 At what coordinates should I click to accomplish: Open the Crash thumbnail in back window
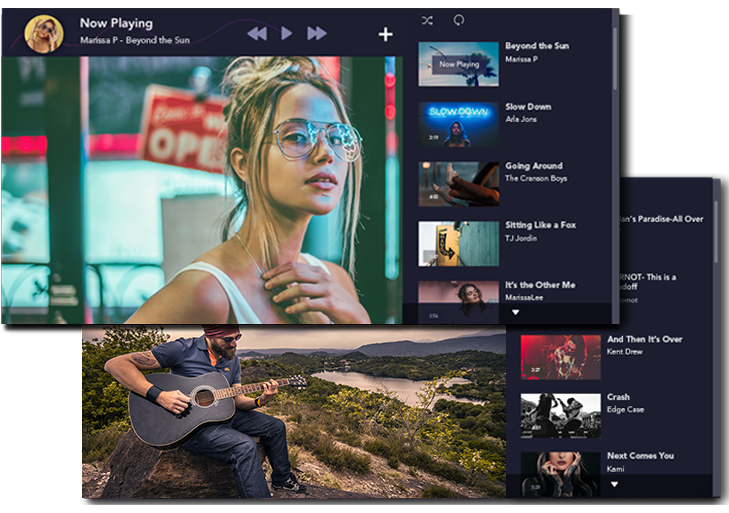(x=560, y=416)
